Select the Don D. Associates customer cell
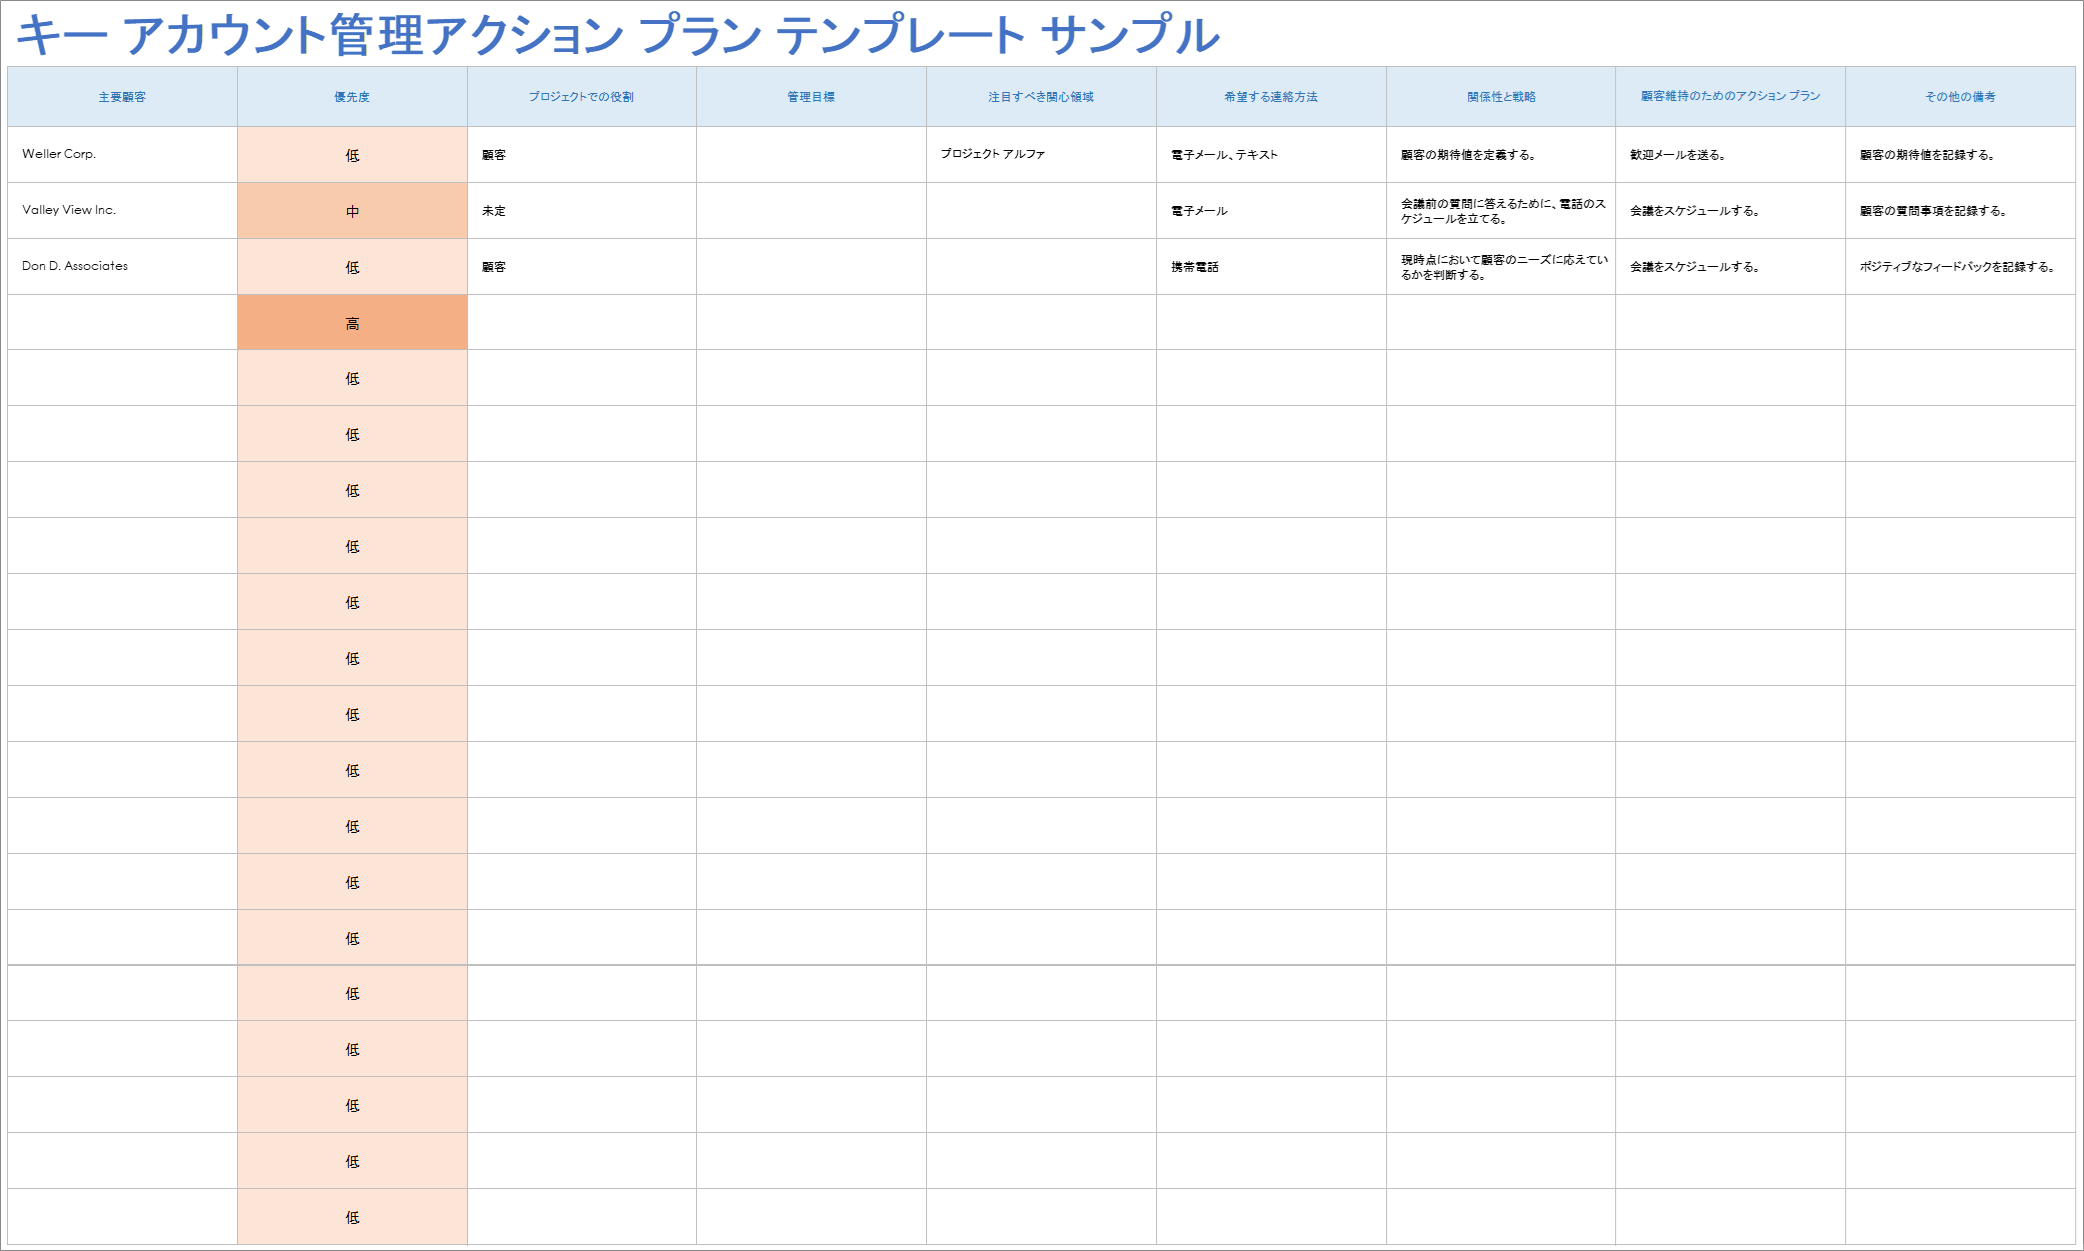 pos(122,266)
